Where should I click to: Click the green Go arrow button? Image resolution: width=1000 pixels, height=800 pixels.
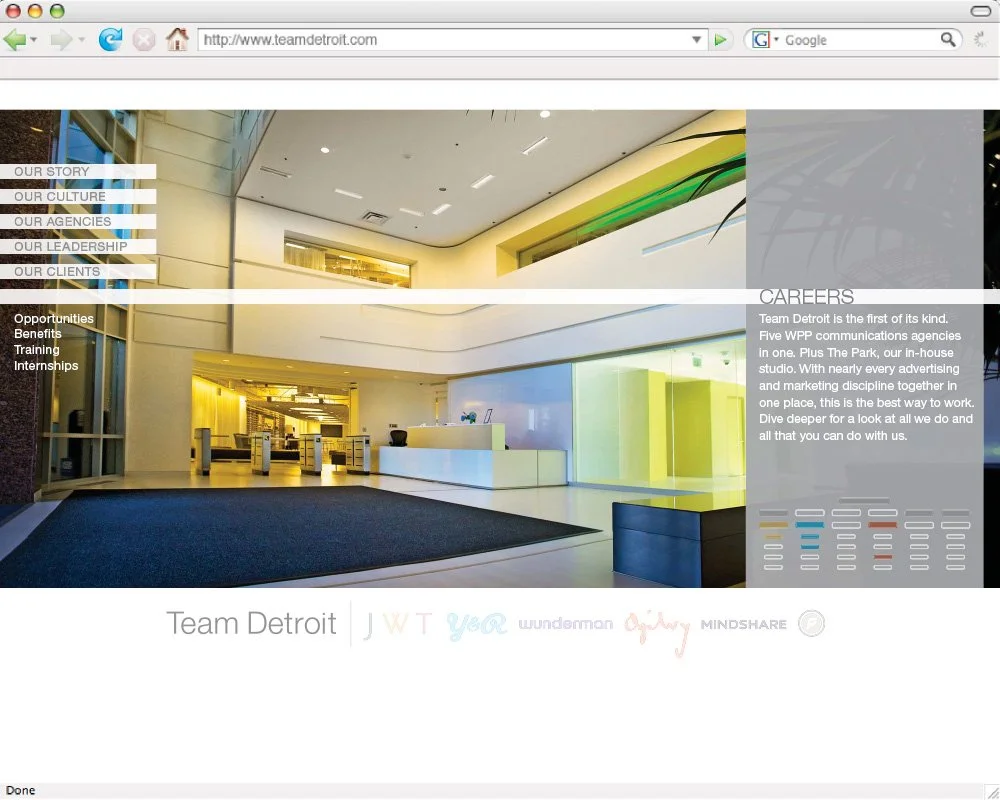pyautogui.click(x=721, y=40)
